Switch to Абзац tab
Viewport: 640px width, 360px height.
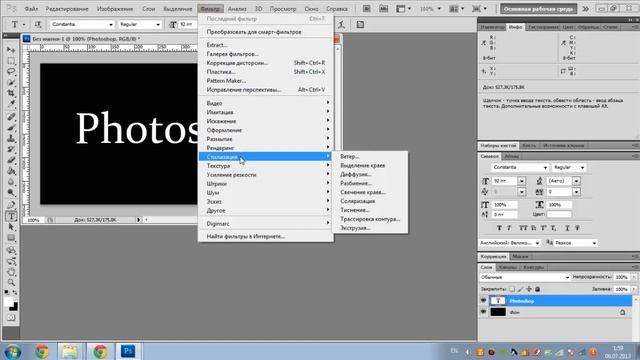point(511,156)
